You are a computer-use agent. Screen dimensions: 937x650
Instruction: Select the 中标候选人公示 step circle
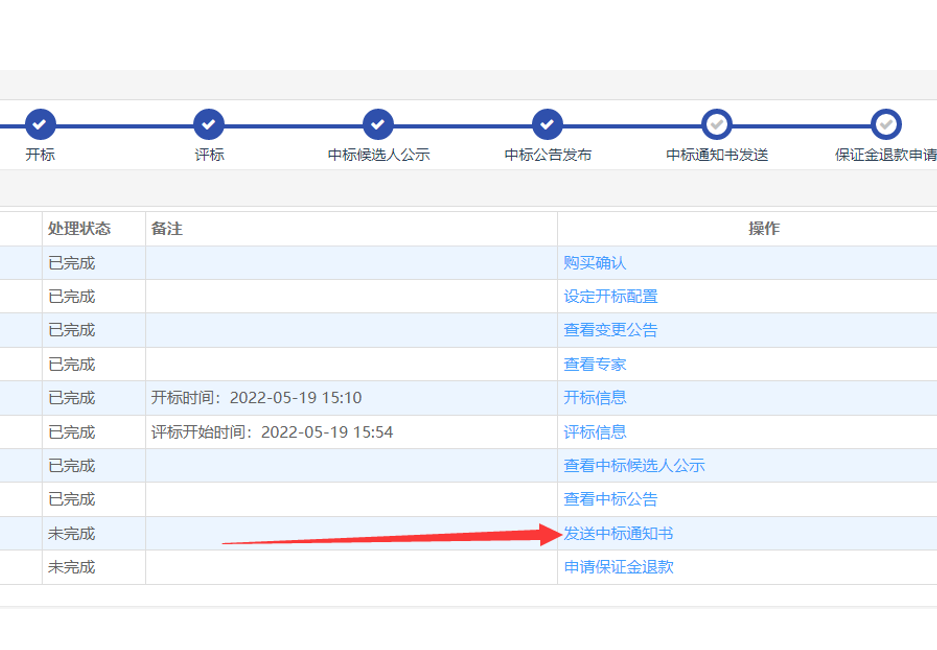(x=378, y=125)
